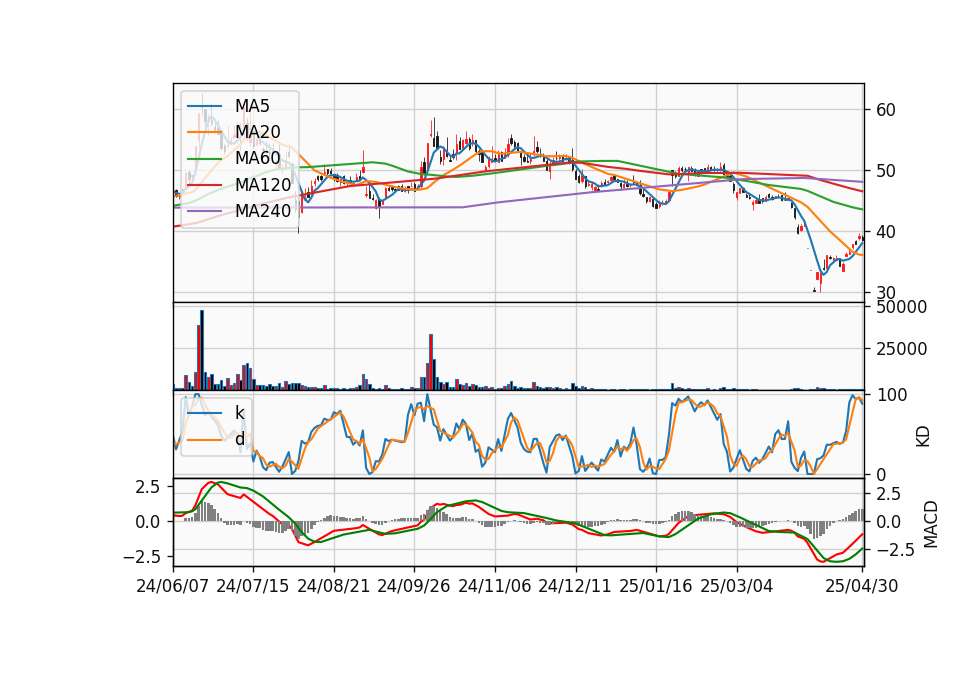This screenshot has width=960, height=690.
Task: Click the 25/04/30 date label
Action: pos(862,586)
